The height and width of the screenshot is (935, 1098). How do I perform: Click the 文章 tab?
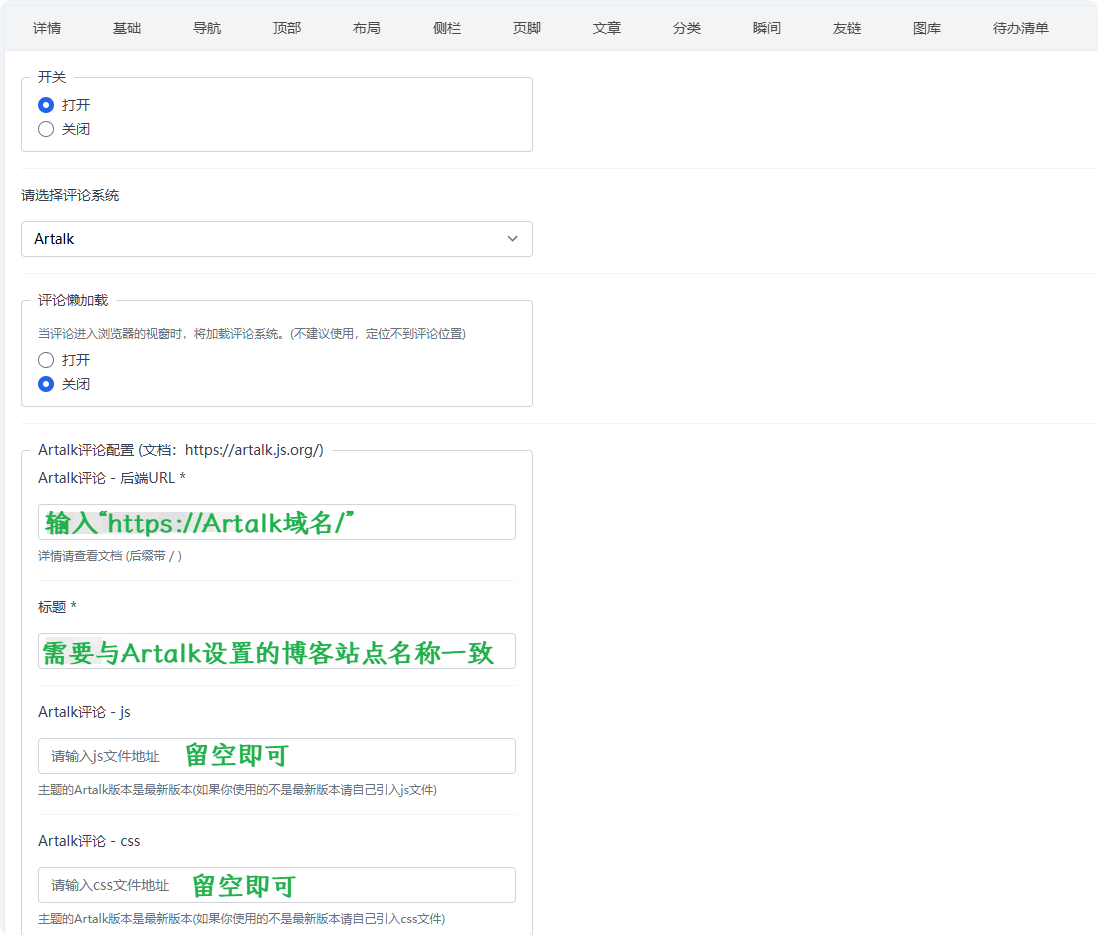[x=607, y=28]
